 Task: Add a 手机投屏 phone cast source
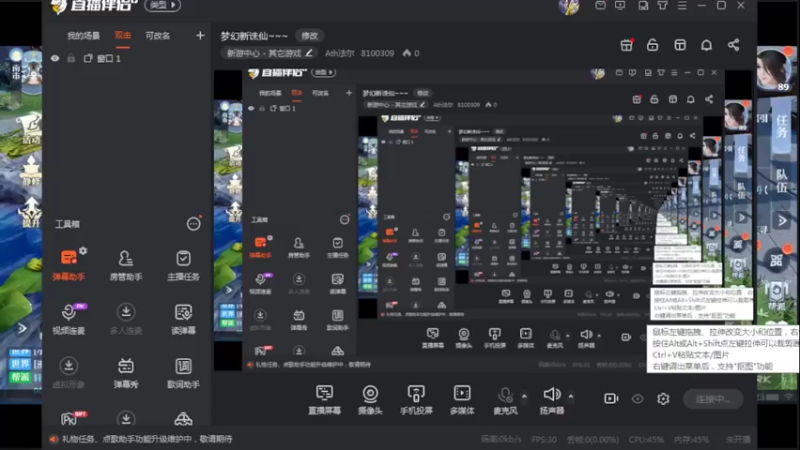(416, 399)
